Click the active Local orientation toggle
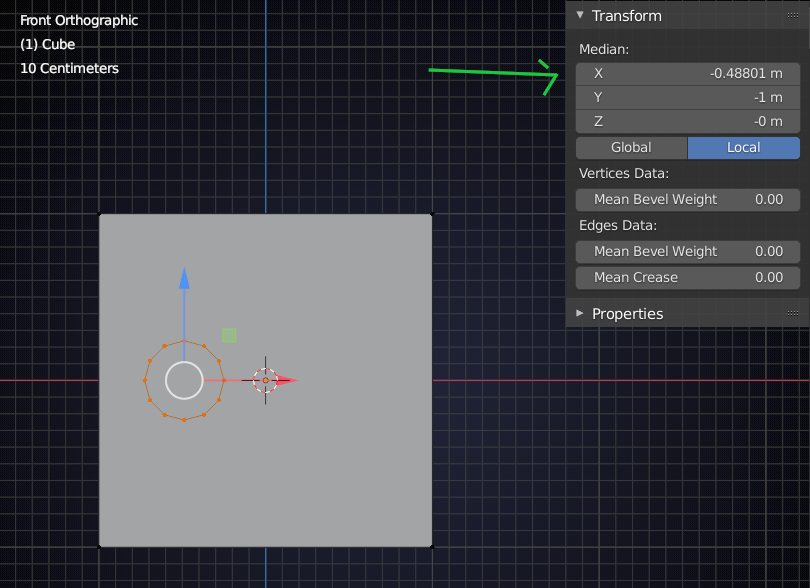Image resolution: width=810 pixels, height=588 pixels. (744, 147)
